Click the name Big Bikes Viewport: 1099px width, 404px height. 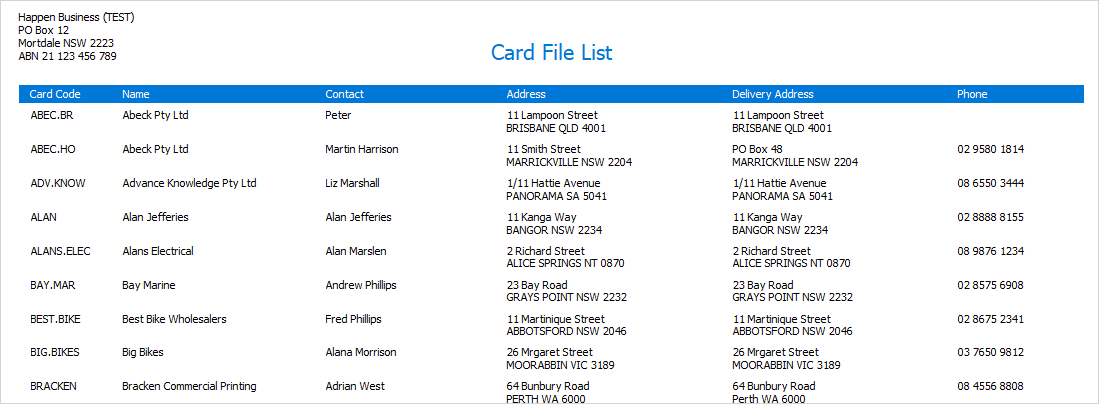point(143,352)
